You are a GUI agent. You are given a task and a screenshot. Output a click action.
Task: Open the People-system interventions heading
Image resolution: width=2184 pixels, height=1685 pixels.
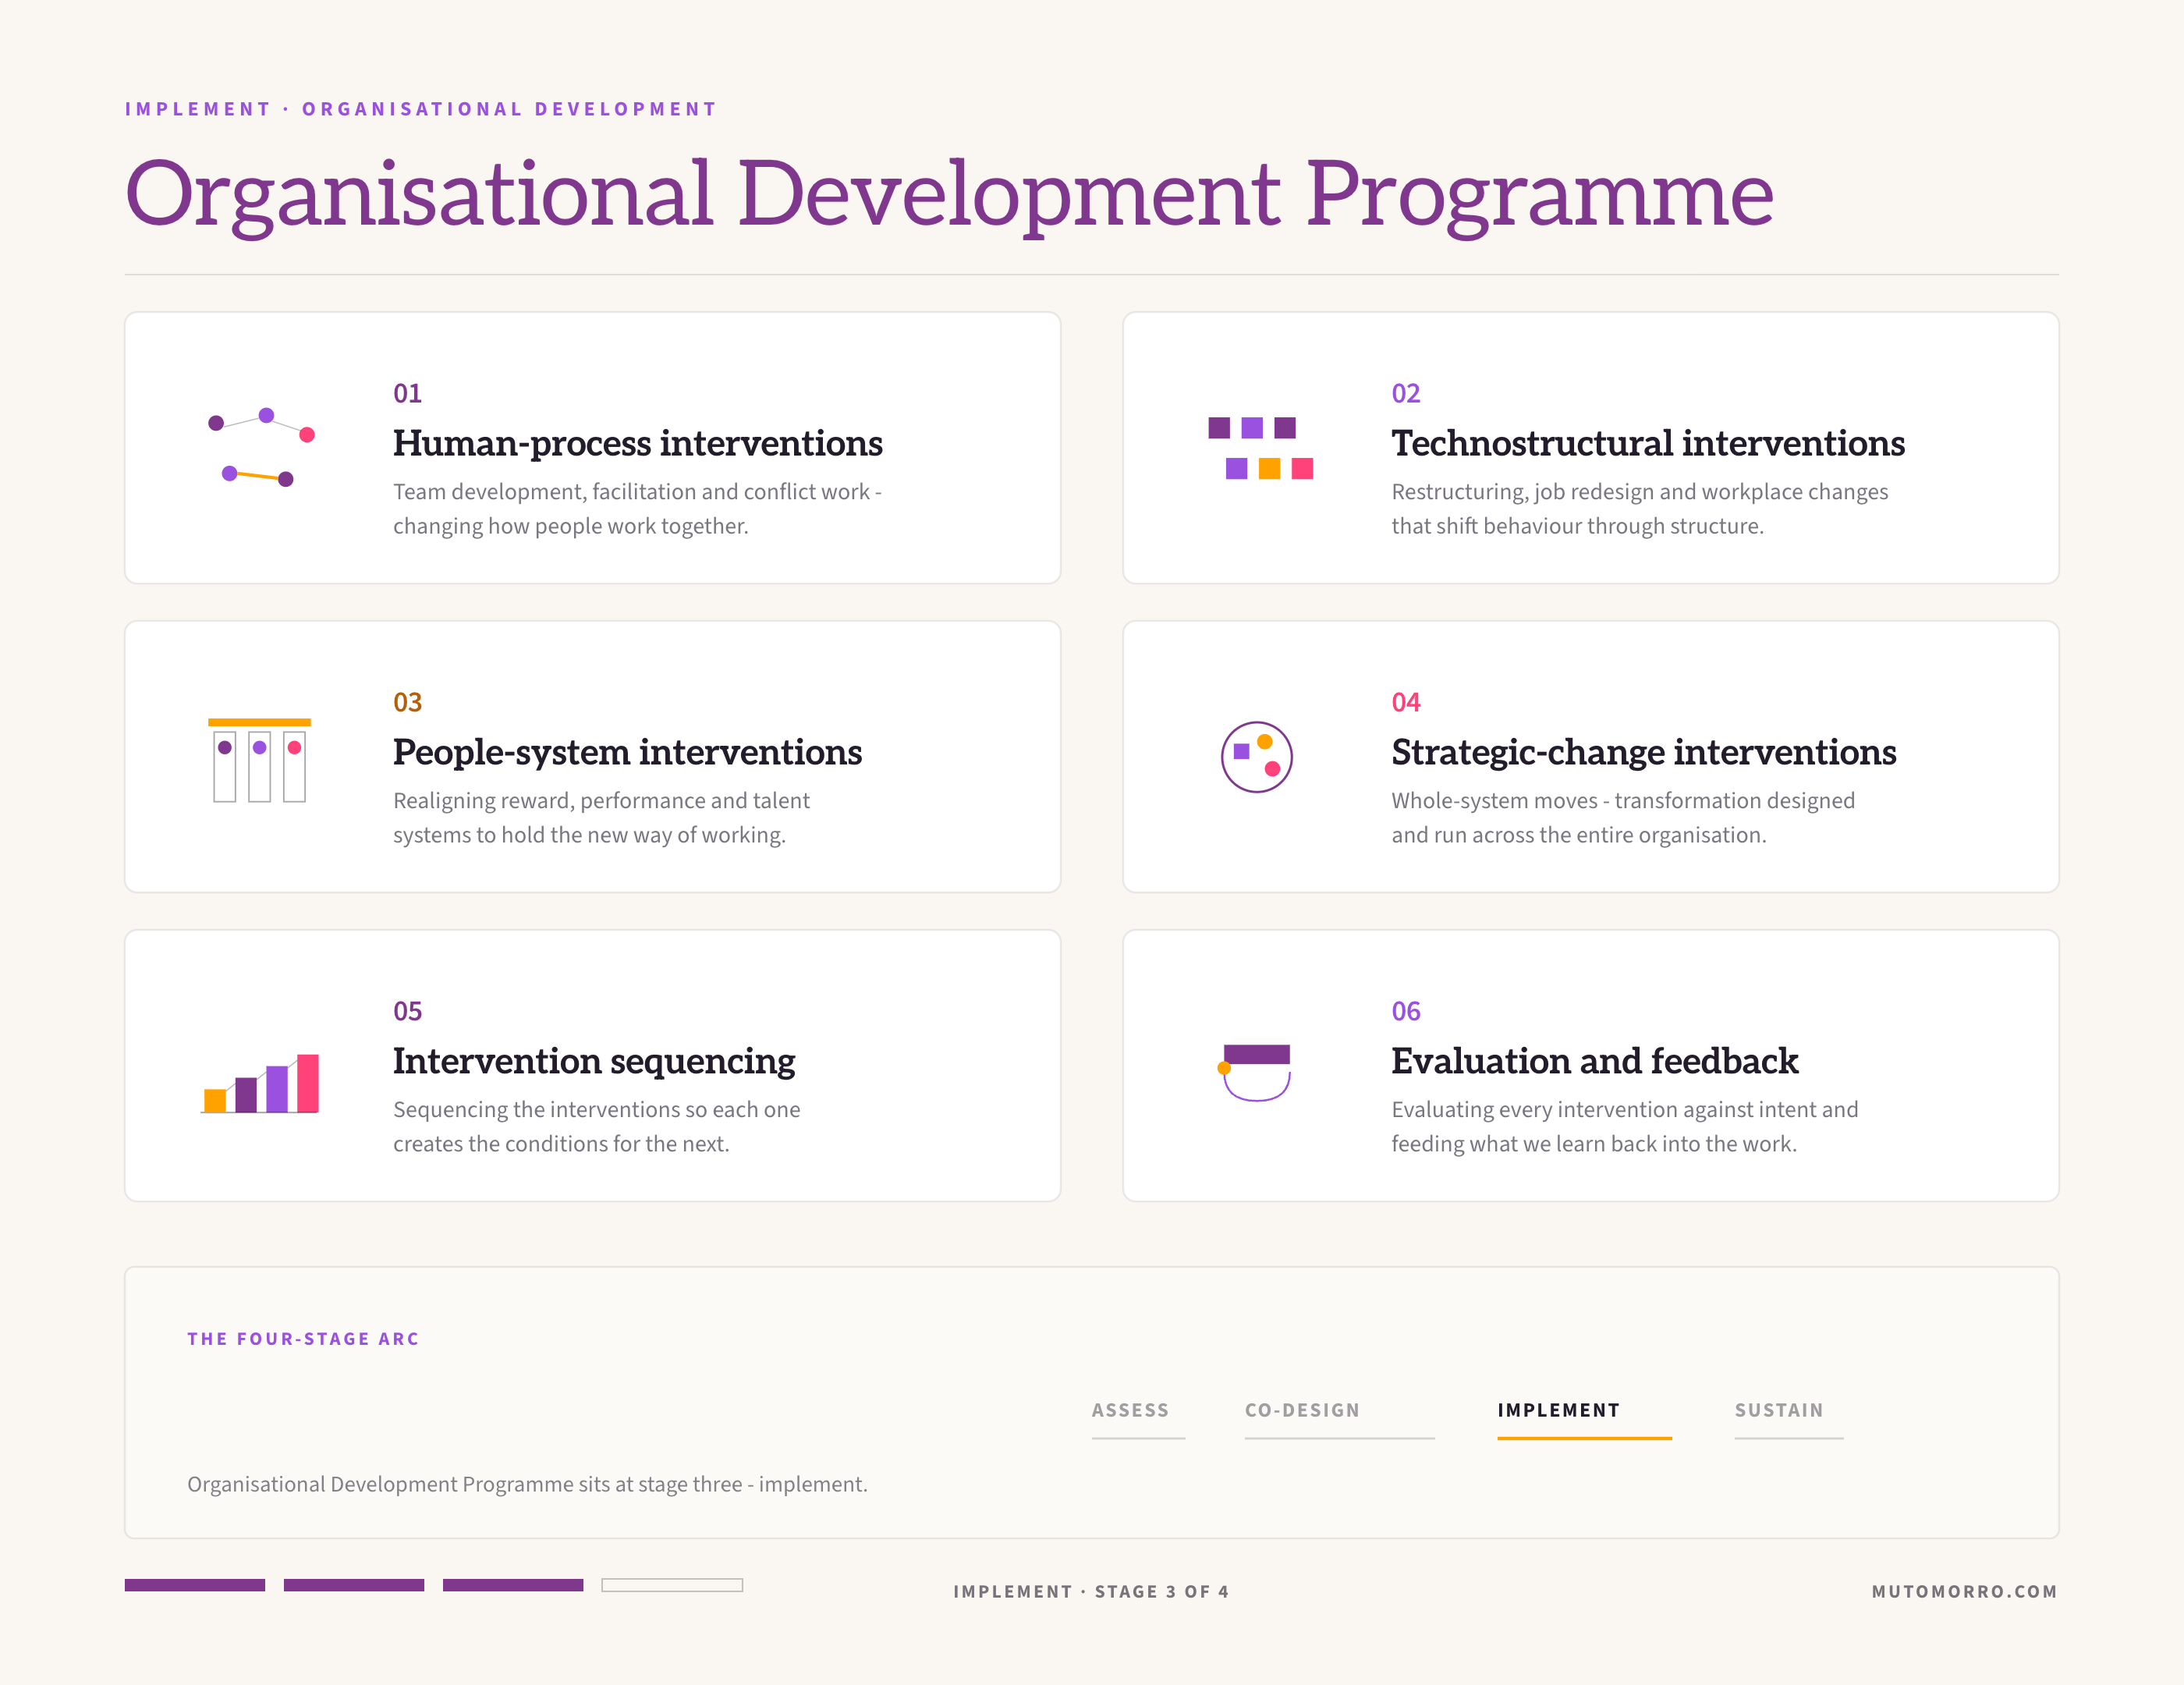point(627,752)
